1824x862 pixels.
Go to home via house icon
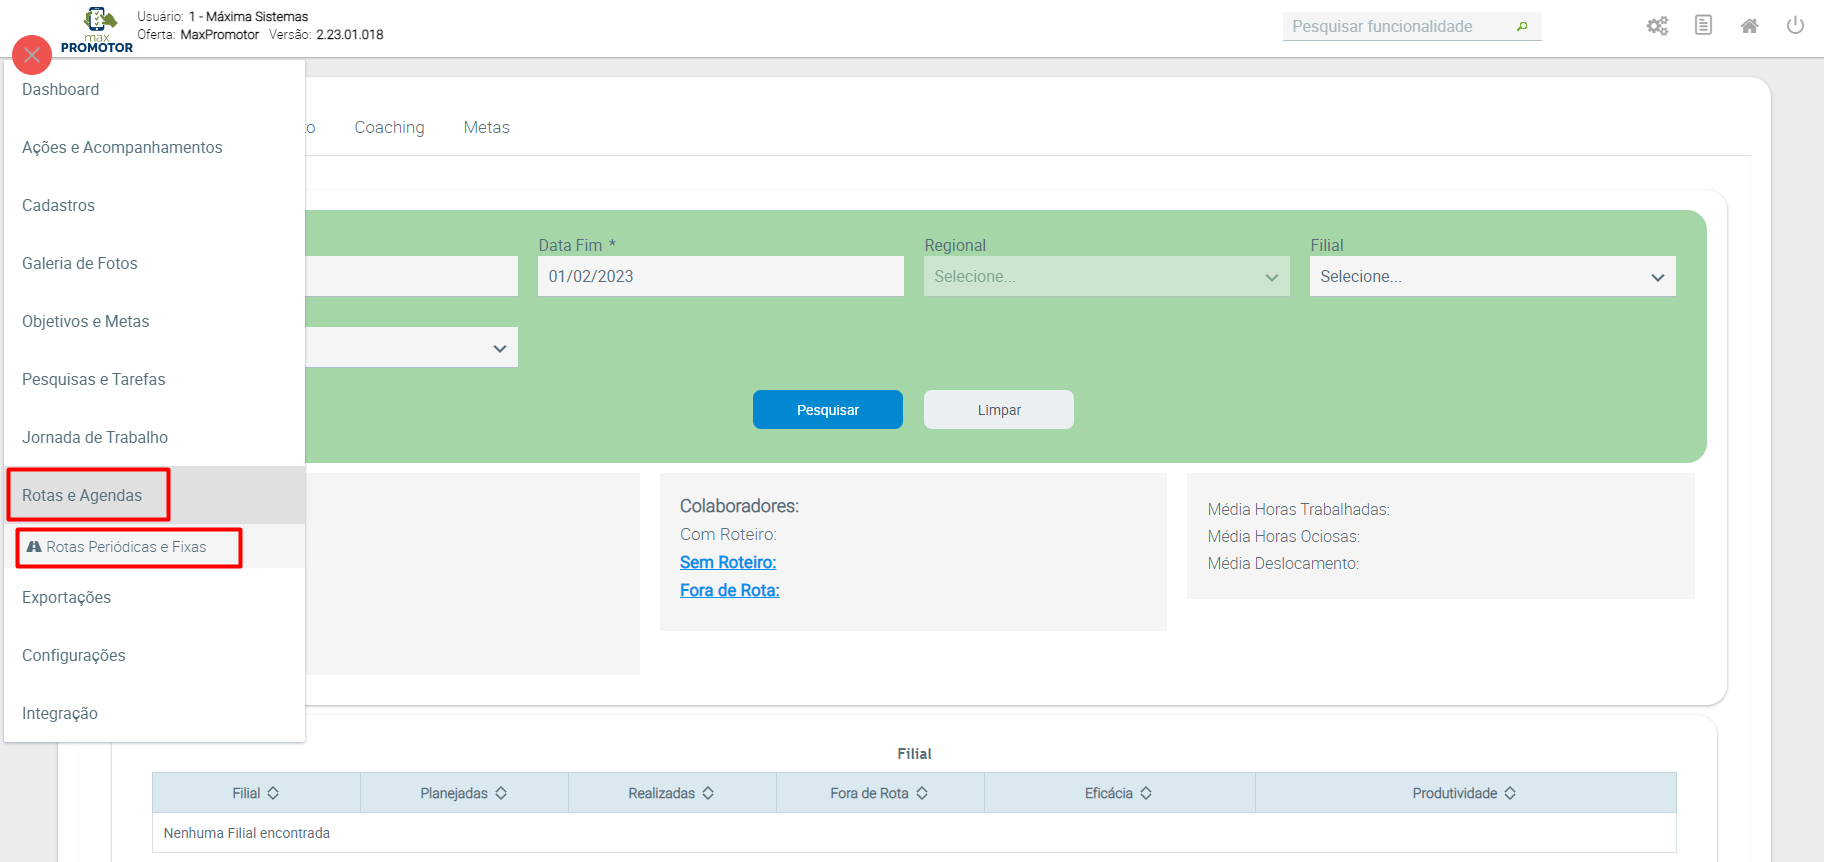1749,26
